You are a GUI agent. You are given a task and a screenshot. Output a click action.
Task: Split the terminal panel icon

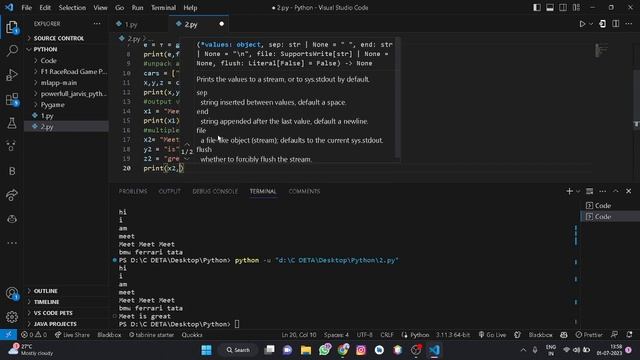pyautogui.click(x=589, y=191)
